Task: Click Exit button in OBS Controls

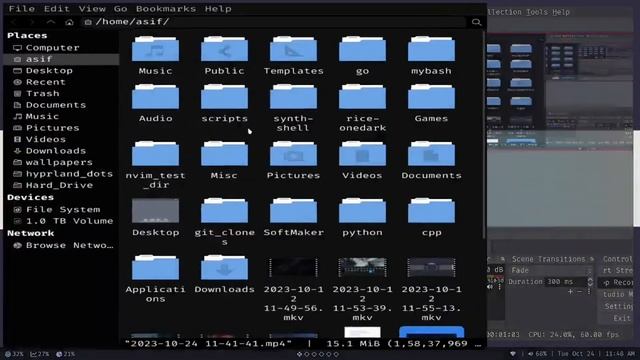Action: coord(621,318)
